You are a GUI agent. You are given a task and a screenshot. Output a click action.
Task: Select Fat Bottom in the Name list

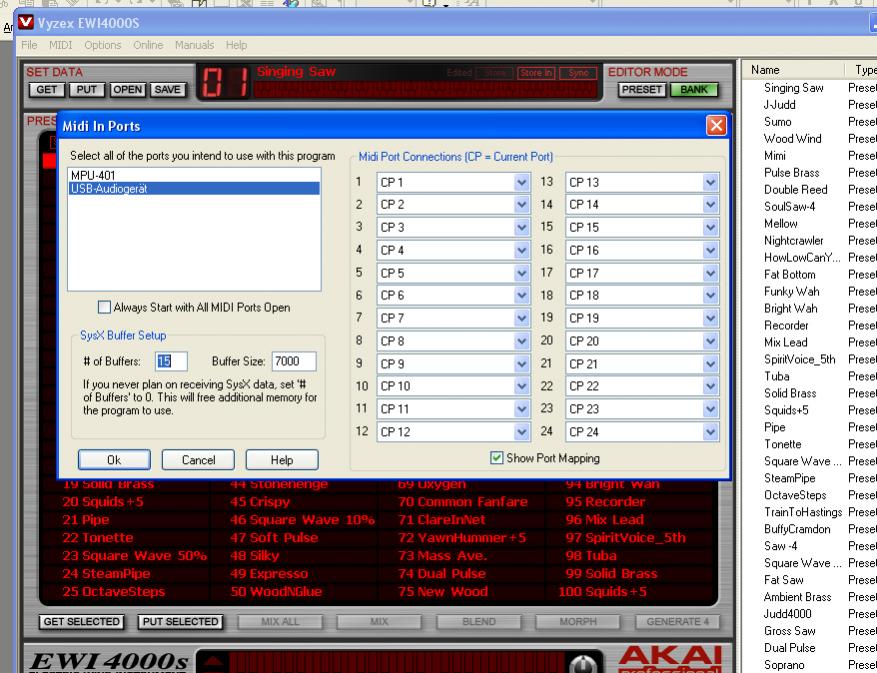[x=789, y=275]
